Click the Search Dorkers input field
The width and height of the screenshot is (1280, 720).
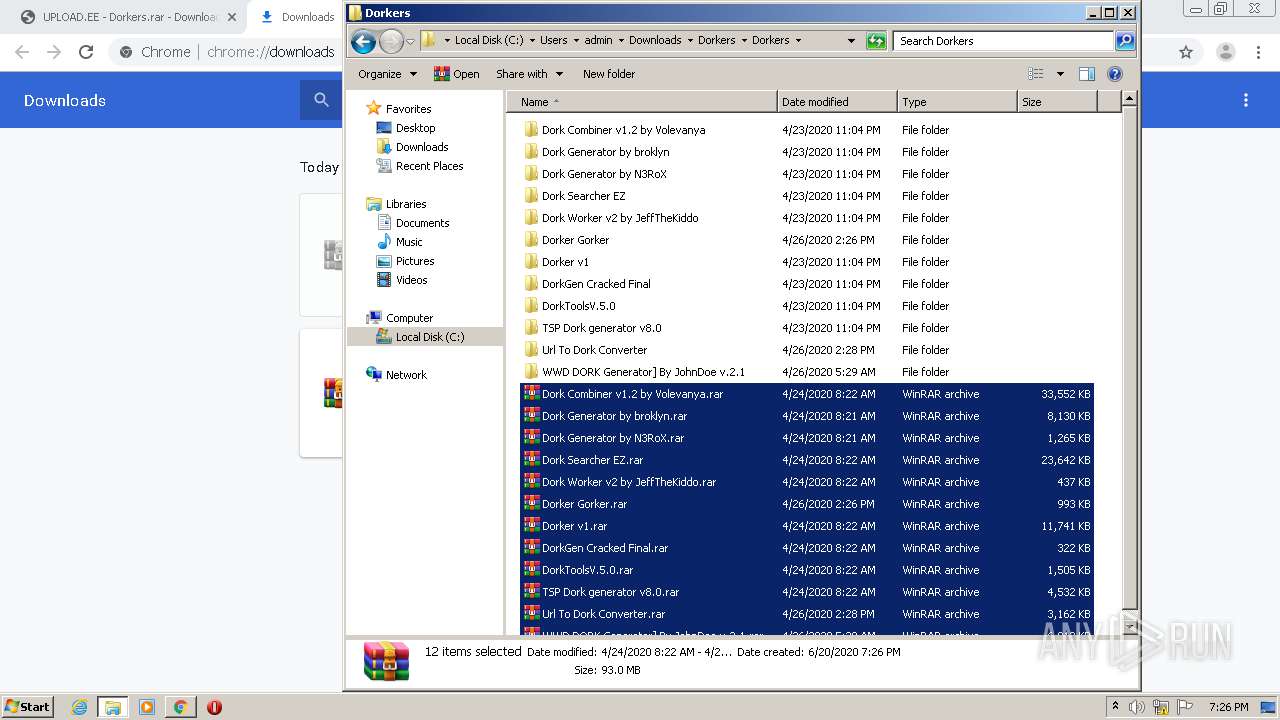pyautogui.click(x=1003, y=41)
